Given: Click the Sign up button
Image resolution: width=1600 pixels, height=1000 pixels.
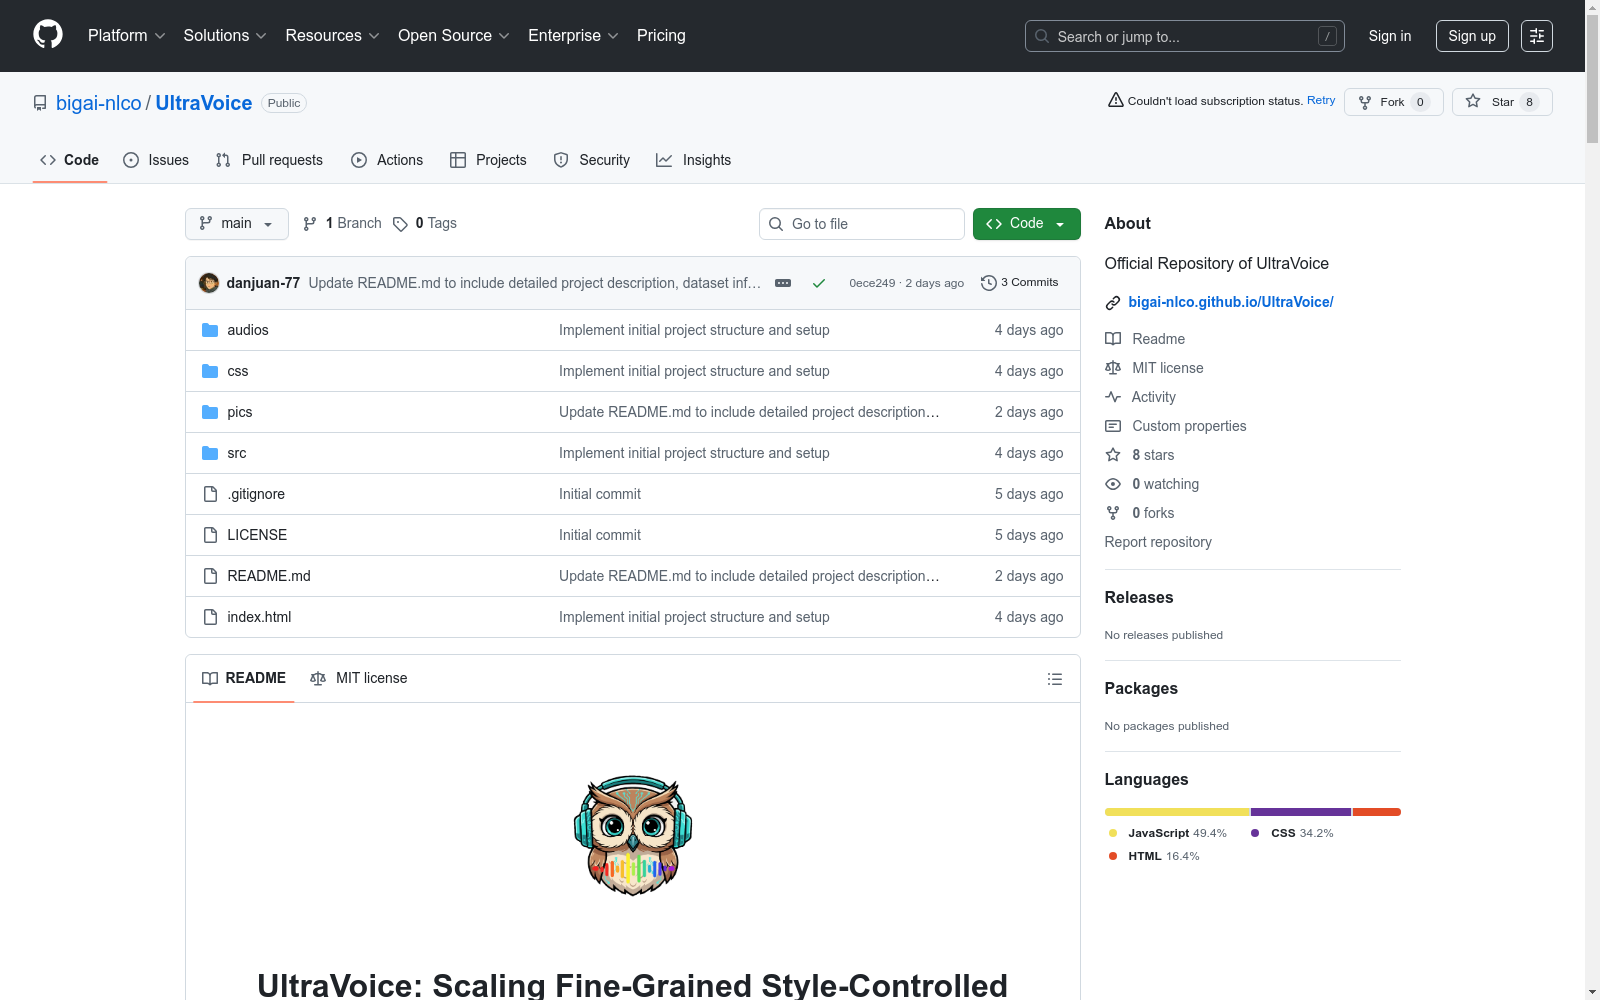Looking at the screenshot, I should click(x=1472, y=36).
